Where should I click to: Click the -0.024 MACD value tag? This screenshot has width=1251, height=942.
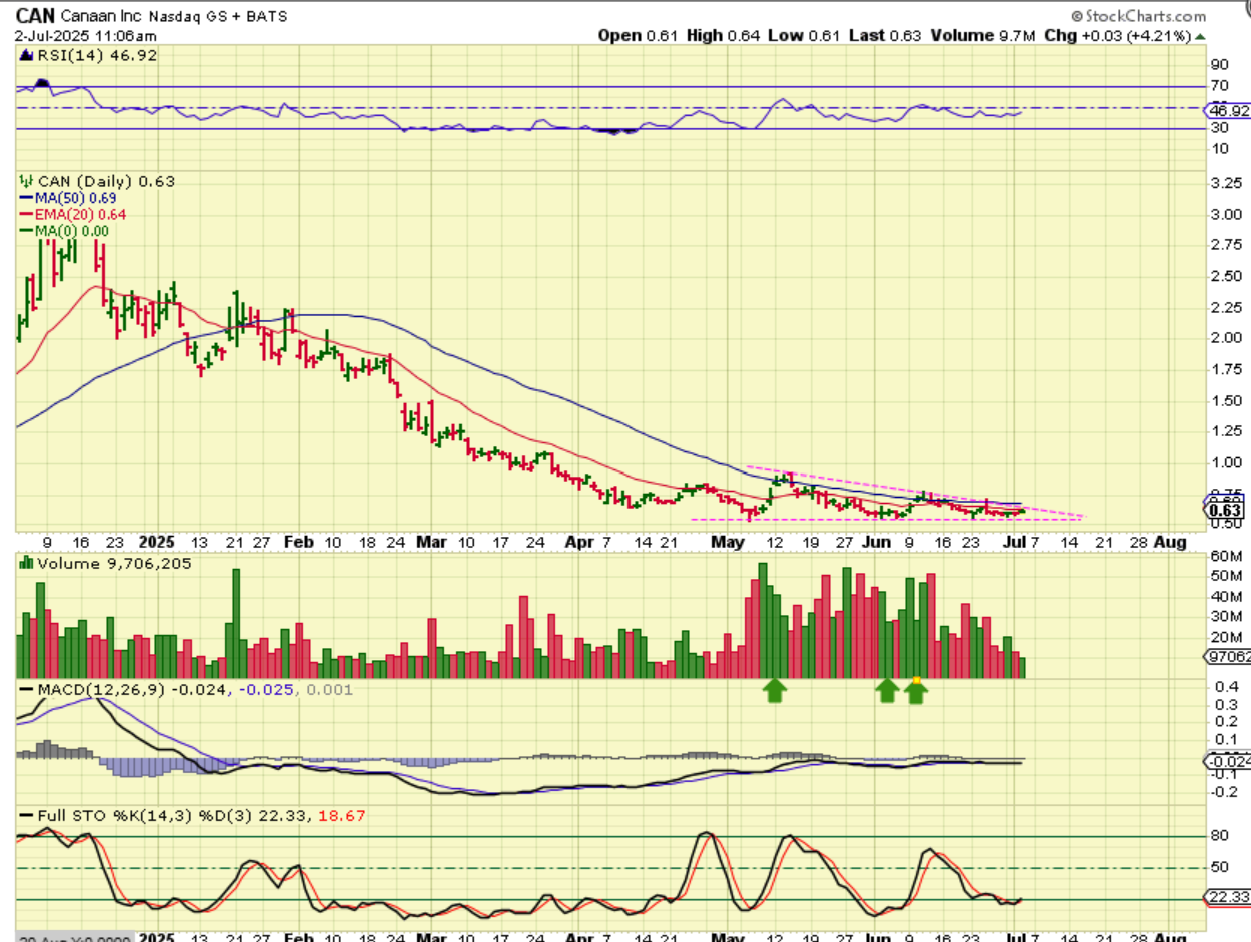(x=1226, y=761)
